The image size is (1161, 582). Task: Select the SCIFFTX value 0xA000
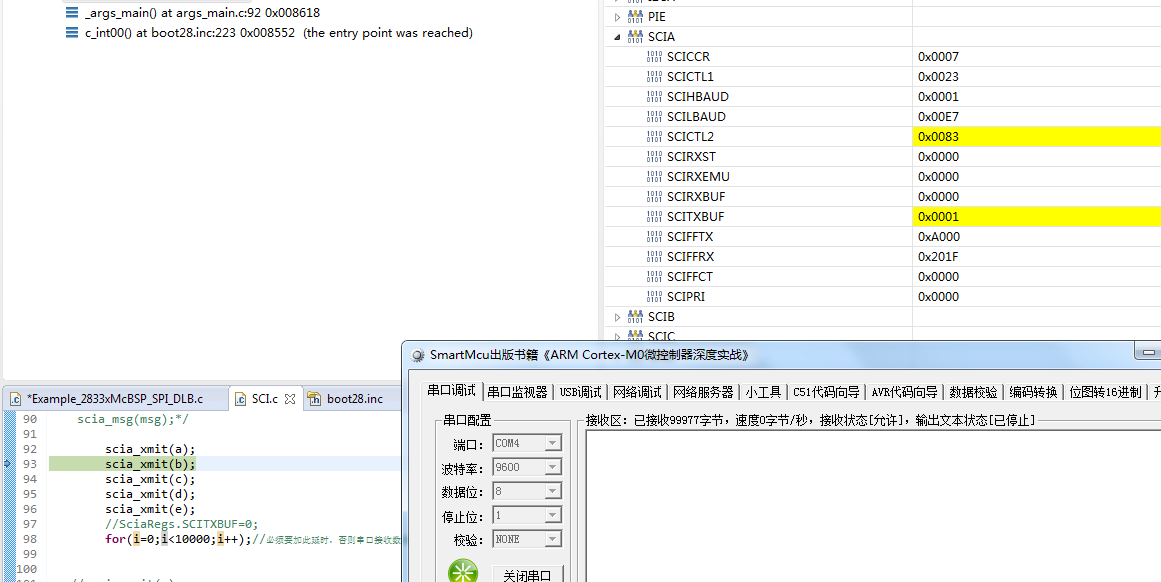(938, 236)
